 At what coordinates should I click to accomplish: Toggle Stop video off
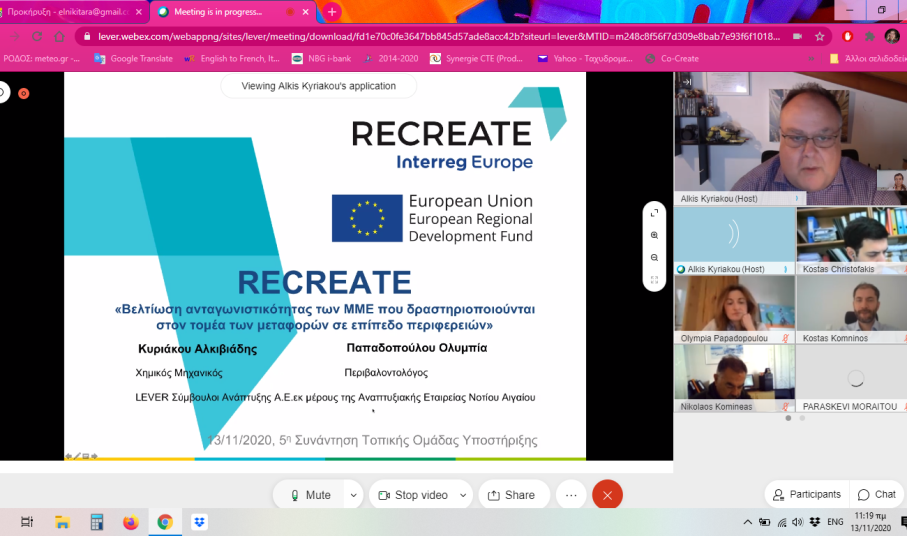pyautogui.click(x=412, y=495)
